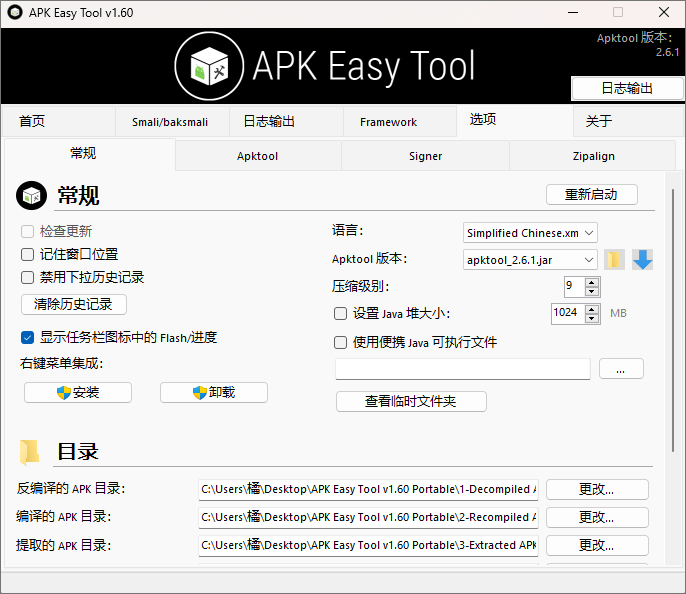Click the title bar app icon
The width and height of the screenshot is (686, 594).
tap(15, 12)
